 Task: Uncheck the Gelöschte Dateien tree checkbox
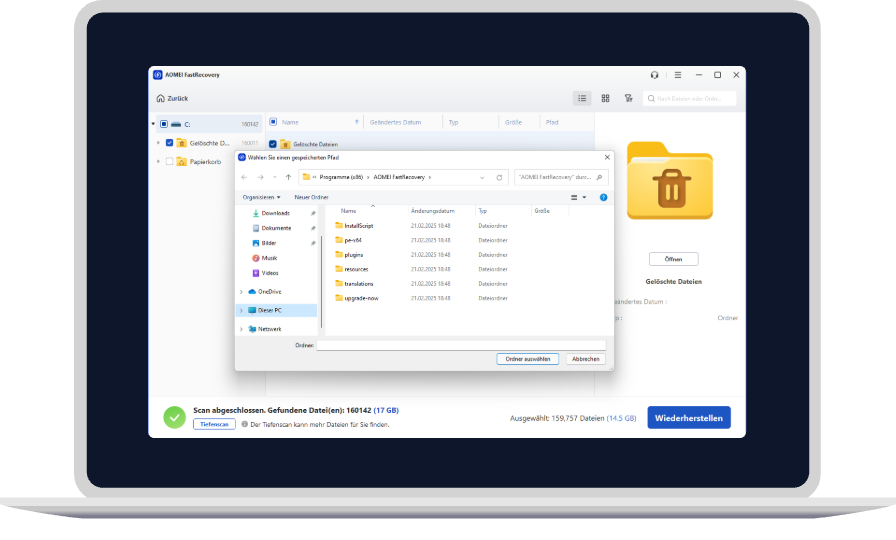(x=169, y=143)
